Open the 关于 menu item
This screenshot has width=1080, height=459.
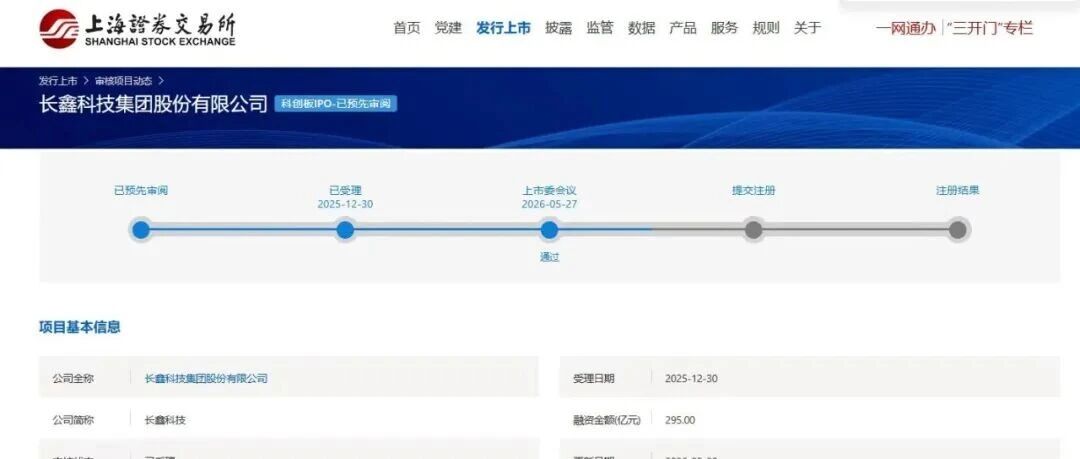click(x=807, y=28)
